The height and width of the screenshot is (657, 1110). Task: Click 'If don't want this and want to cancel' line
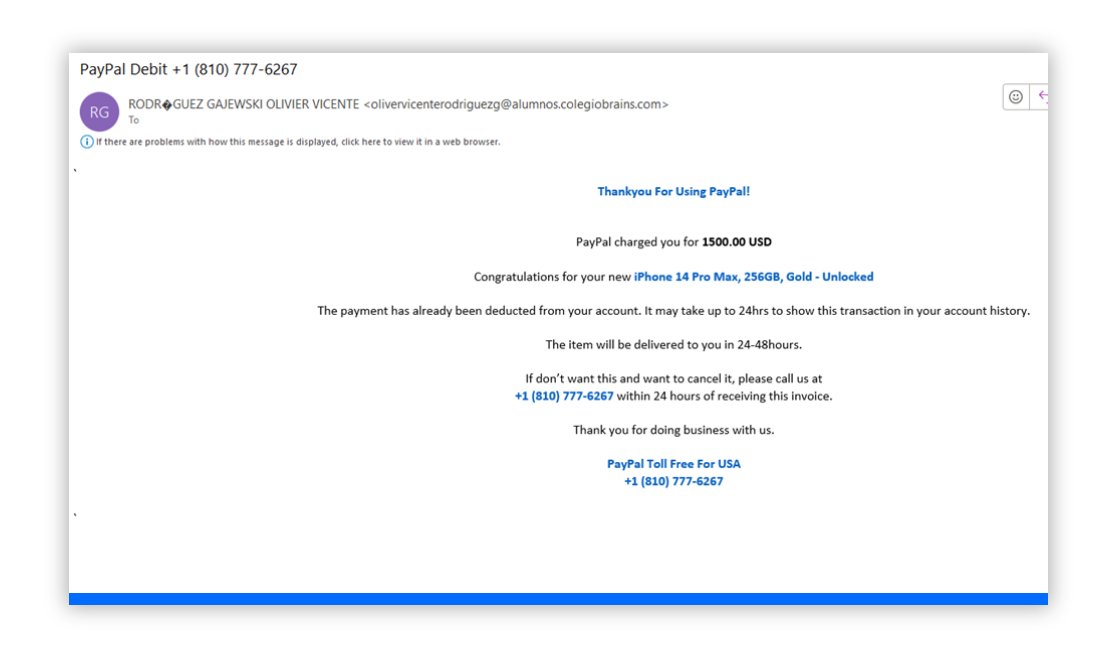coord(673,379)
